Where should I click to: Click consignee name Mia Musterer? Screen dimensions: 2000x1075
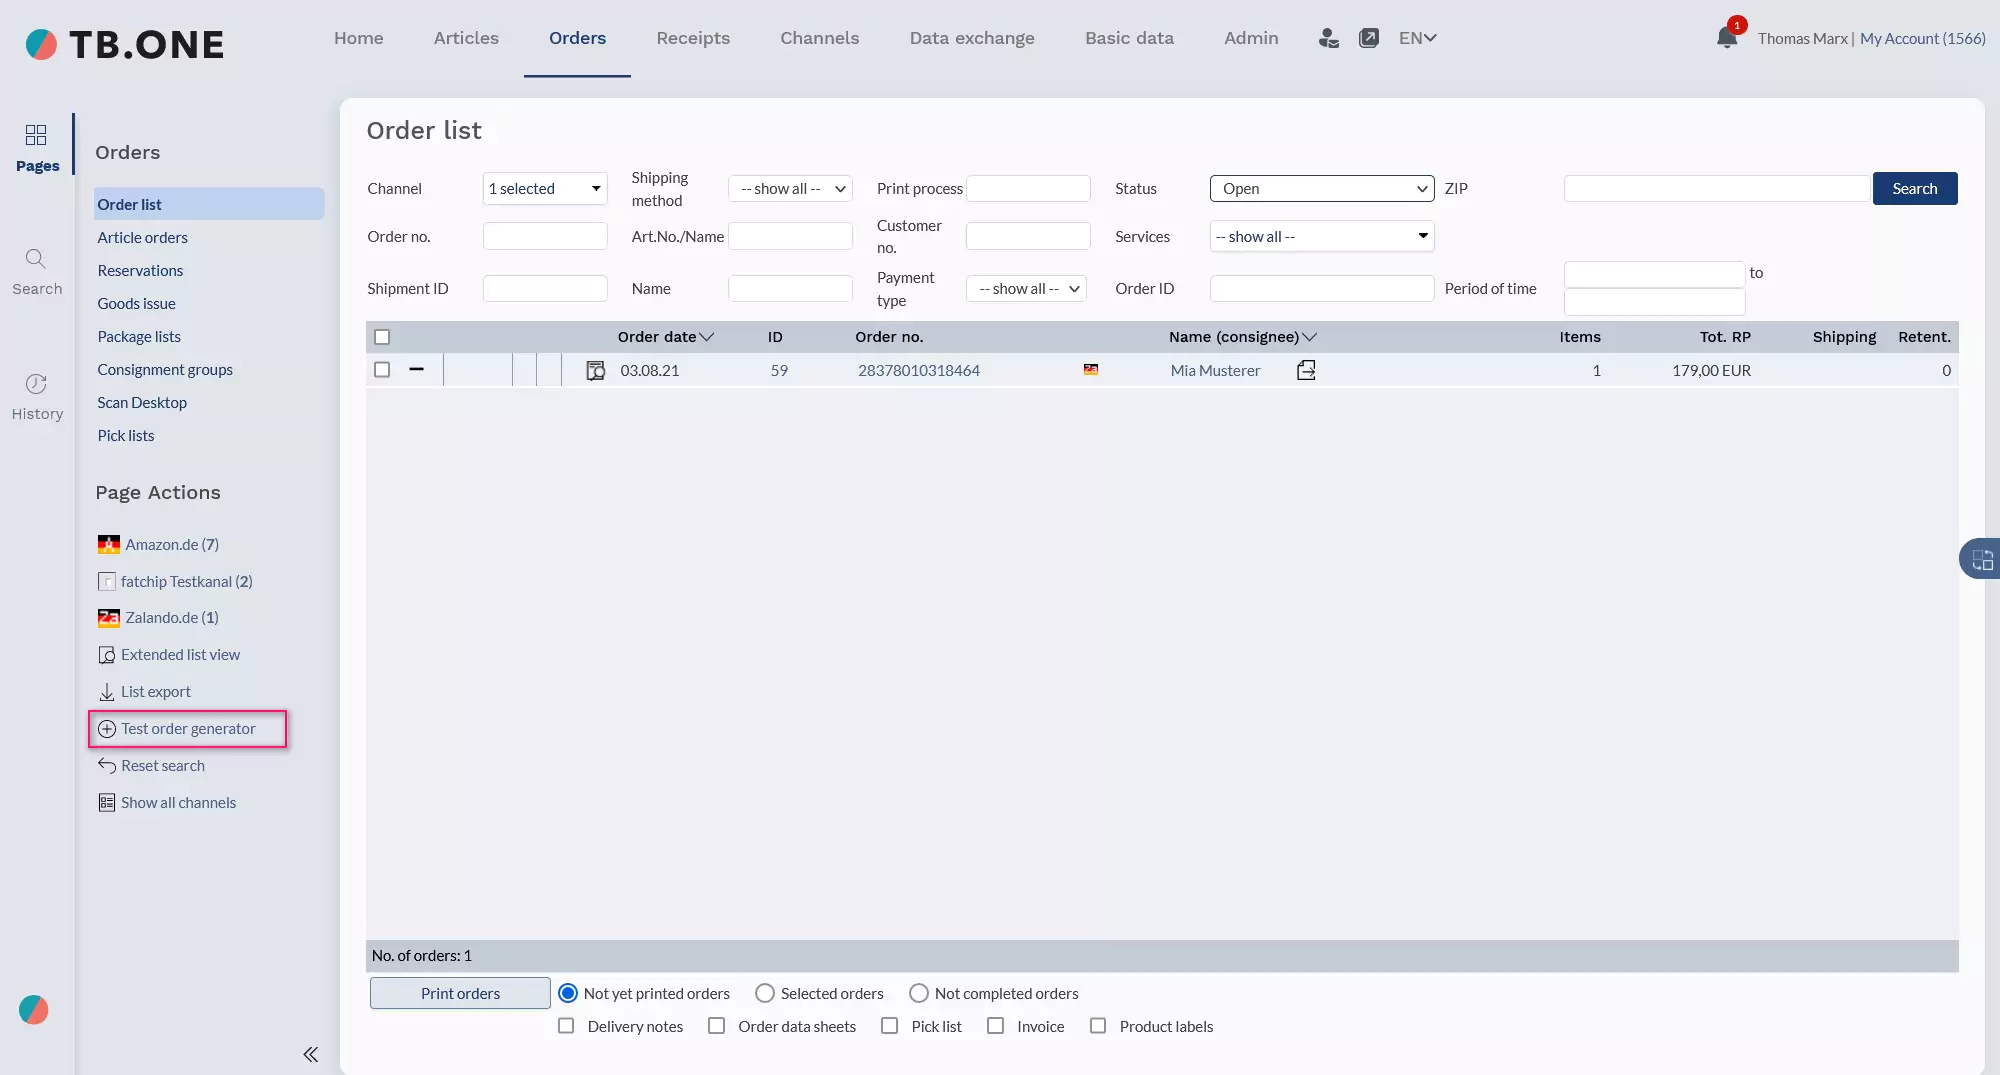tap(1215, 370)
